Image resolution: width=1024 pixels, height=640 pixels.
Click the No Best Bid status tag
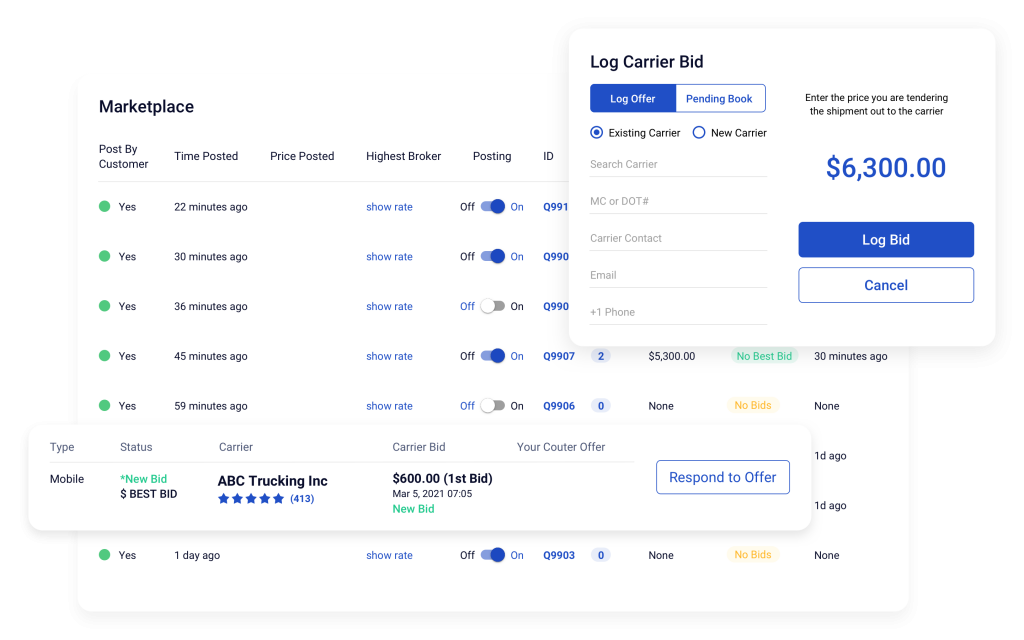point(763,356)
